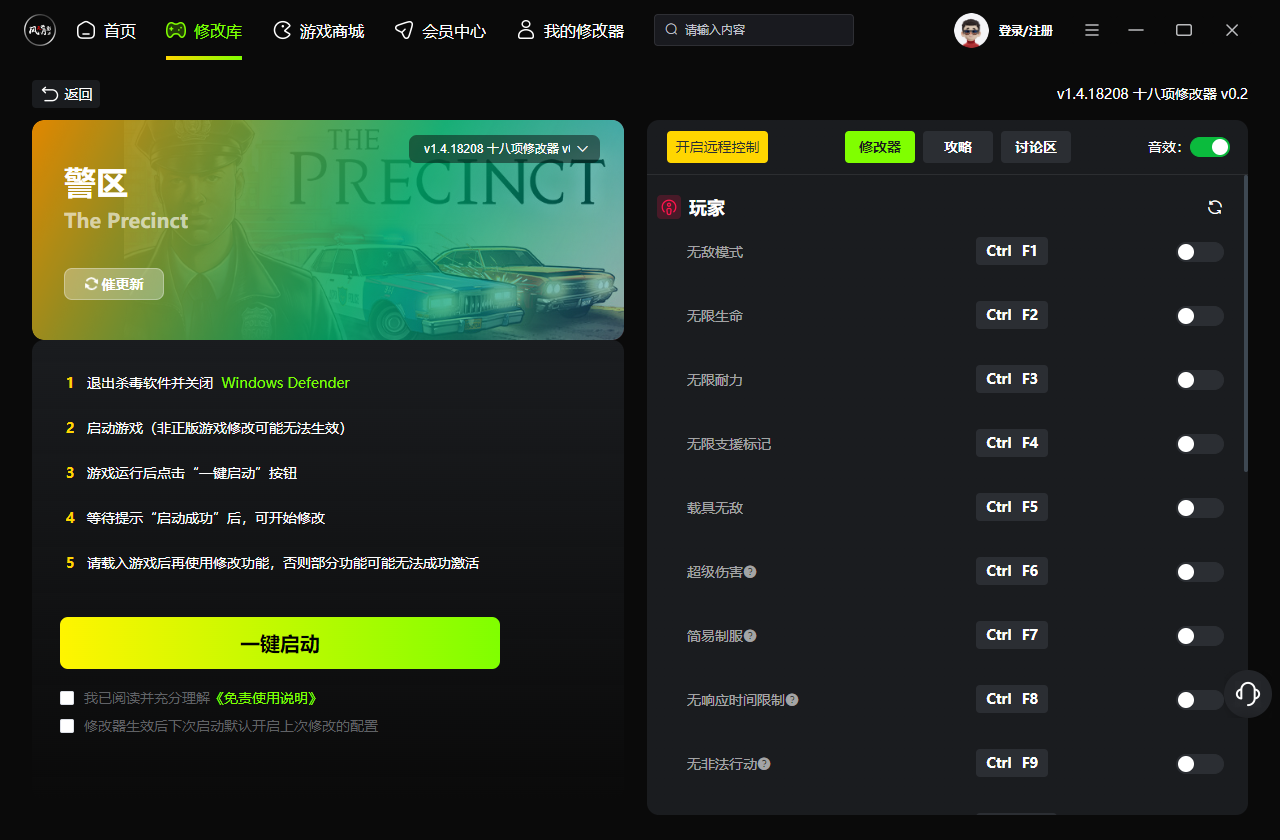This screenshot has width=1280, height=840.
Task: Click 开启远程控制 remote control button
Action: [717, 147]
